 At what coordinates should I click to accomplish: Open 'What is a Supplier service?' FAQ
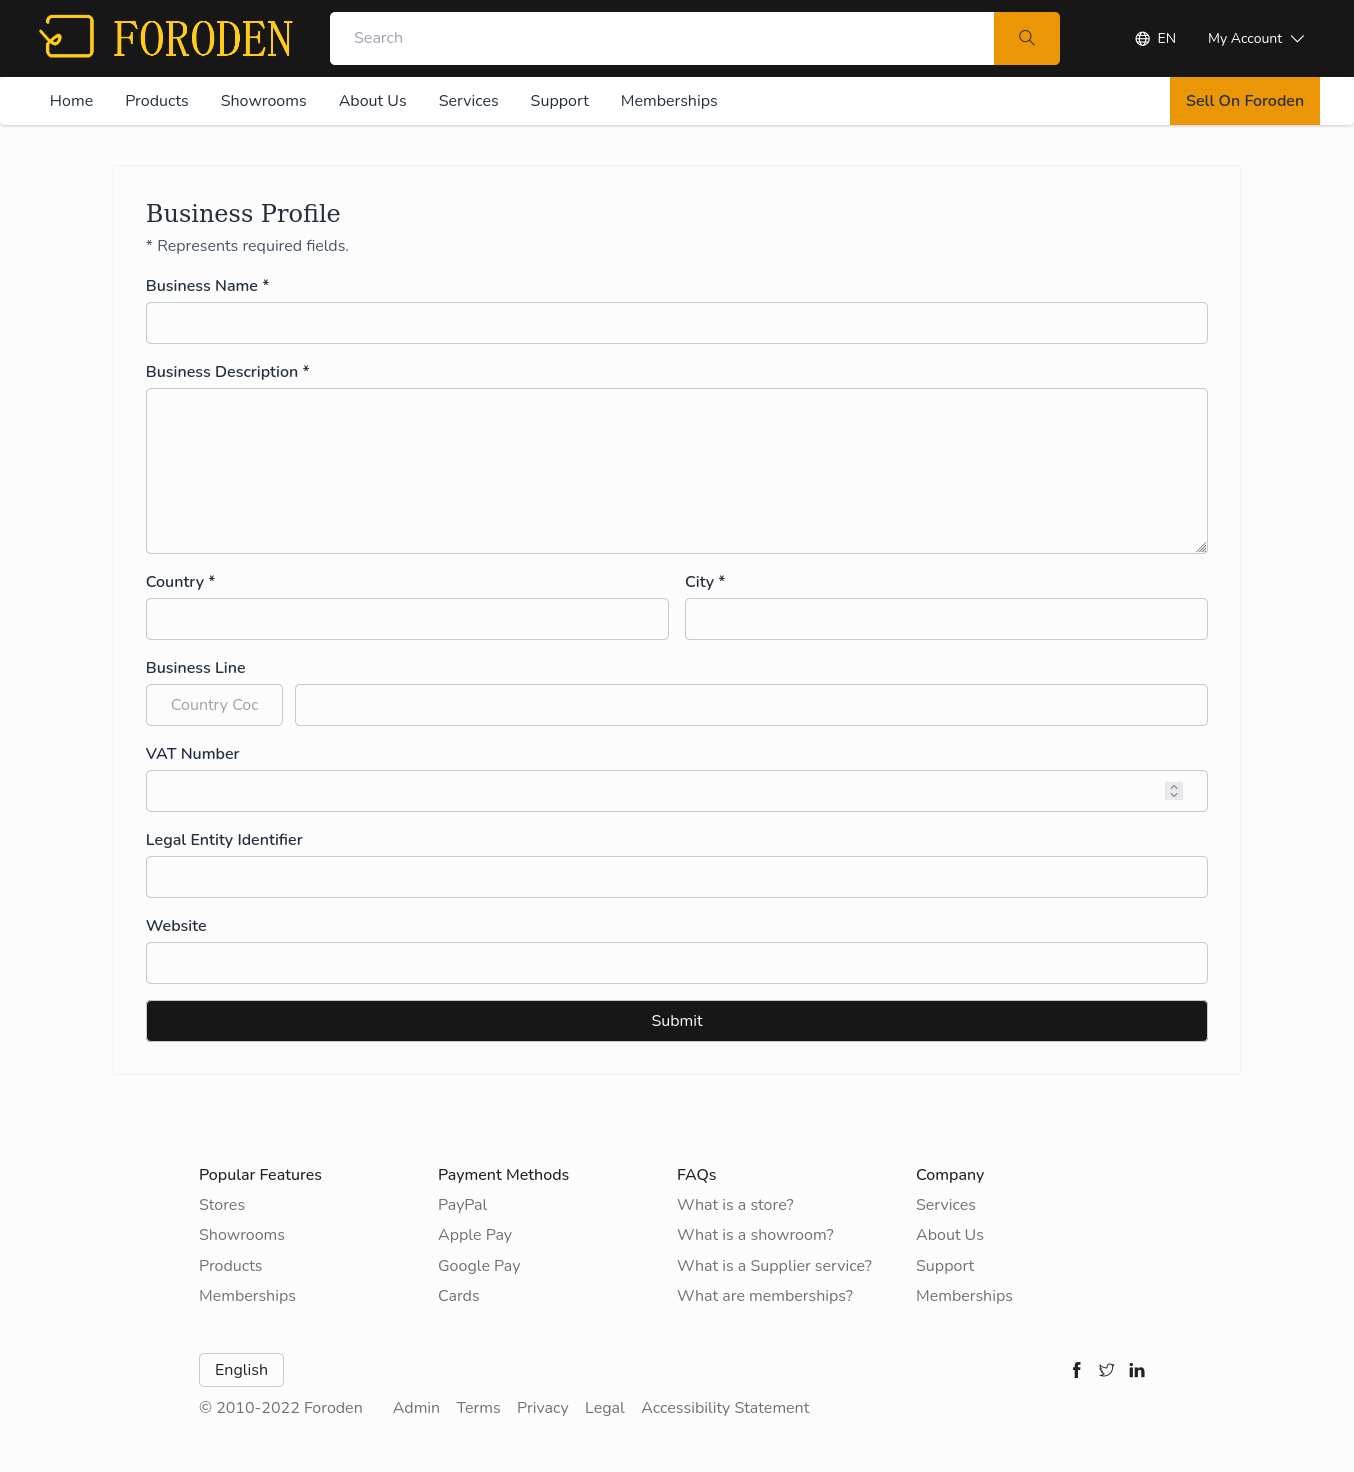(x=774, y=1266)
